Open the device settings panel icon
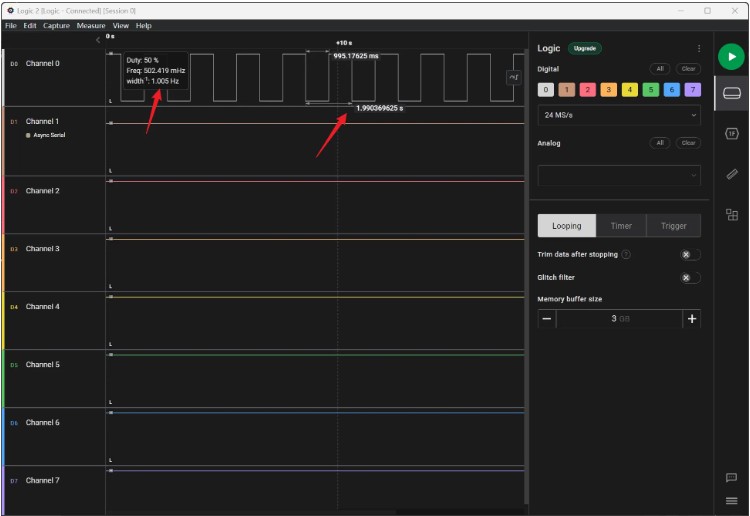750x516 pixels. tap(731, 94)
